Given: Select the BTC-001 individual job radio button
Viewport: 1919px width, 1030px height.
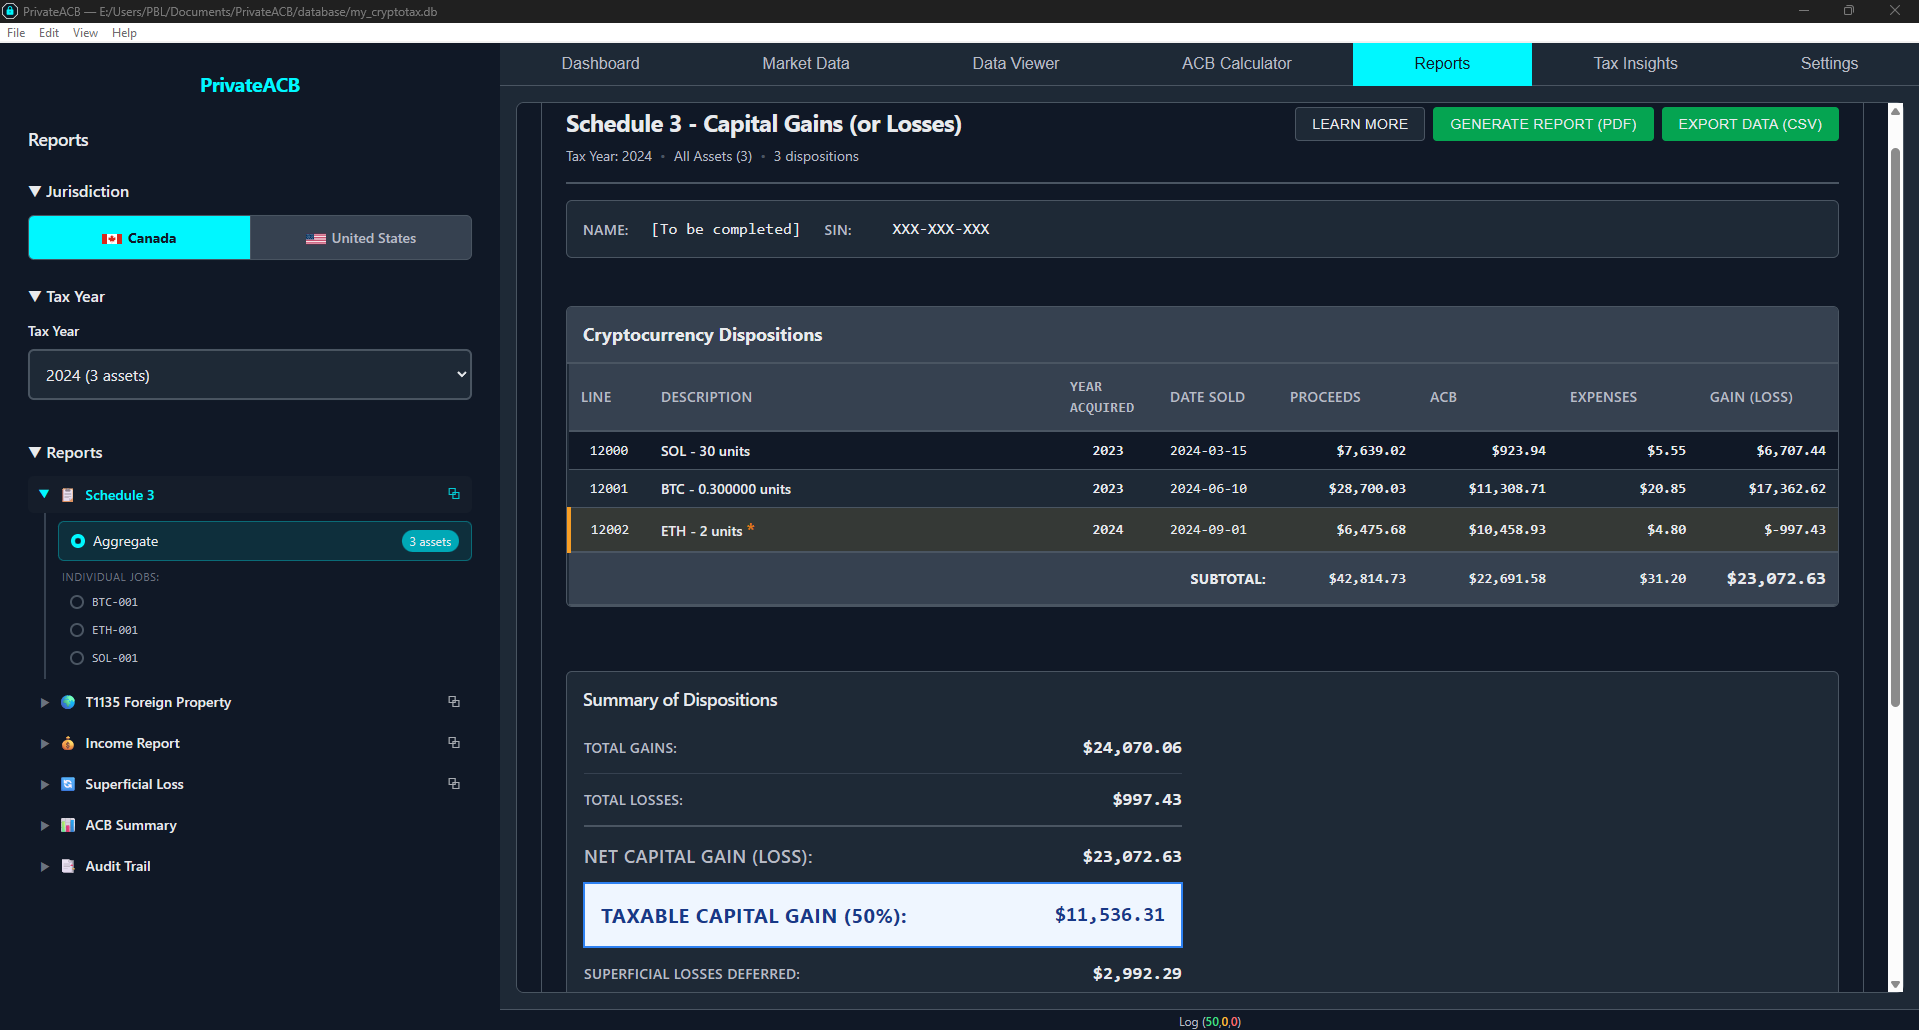Looking at the screenshot, I should click(77, 602).
